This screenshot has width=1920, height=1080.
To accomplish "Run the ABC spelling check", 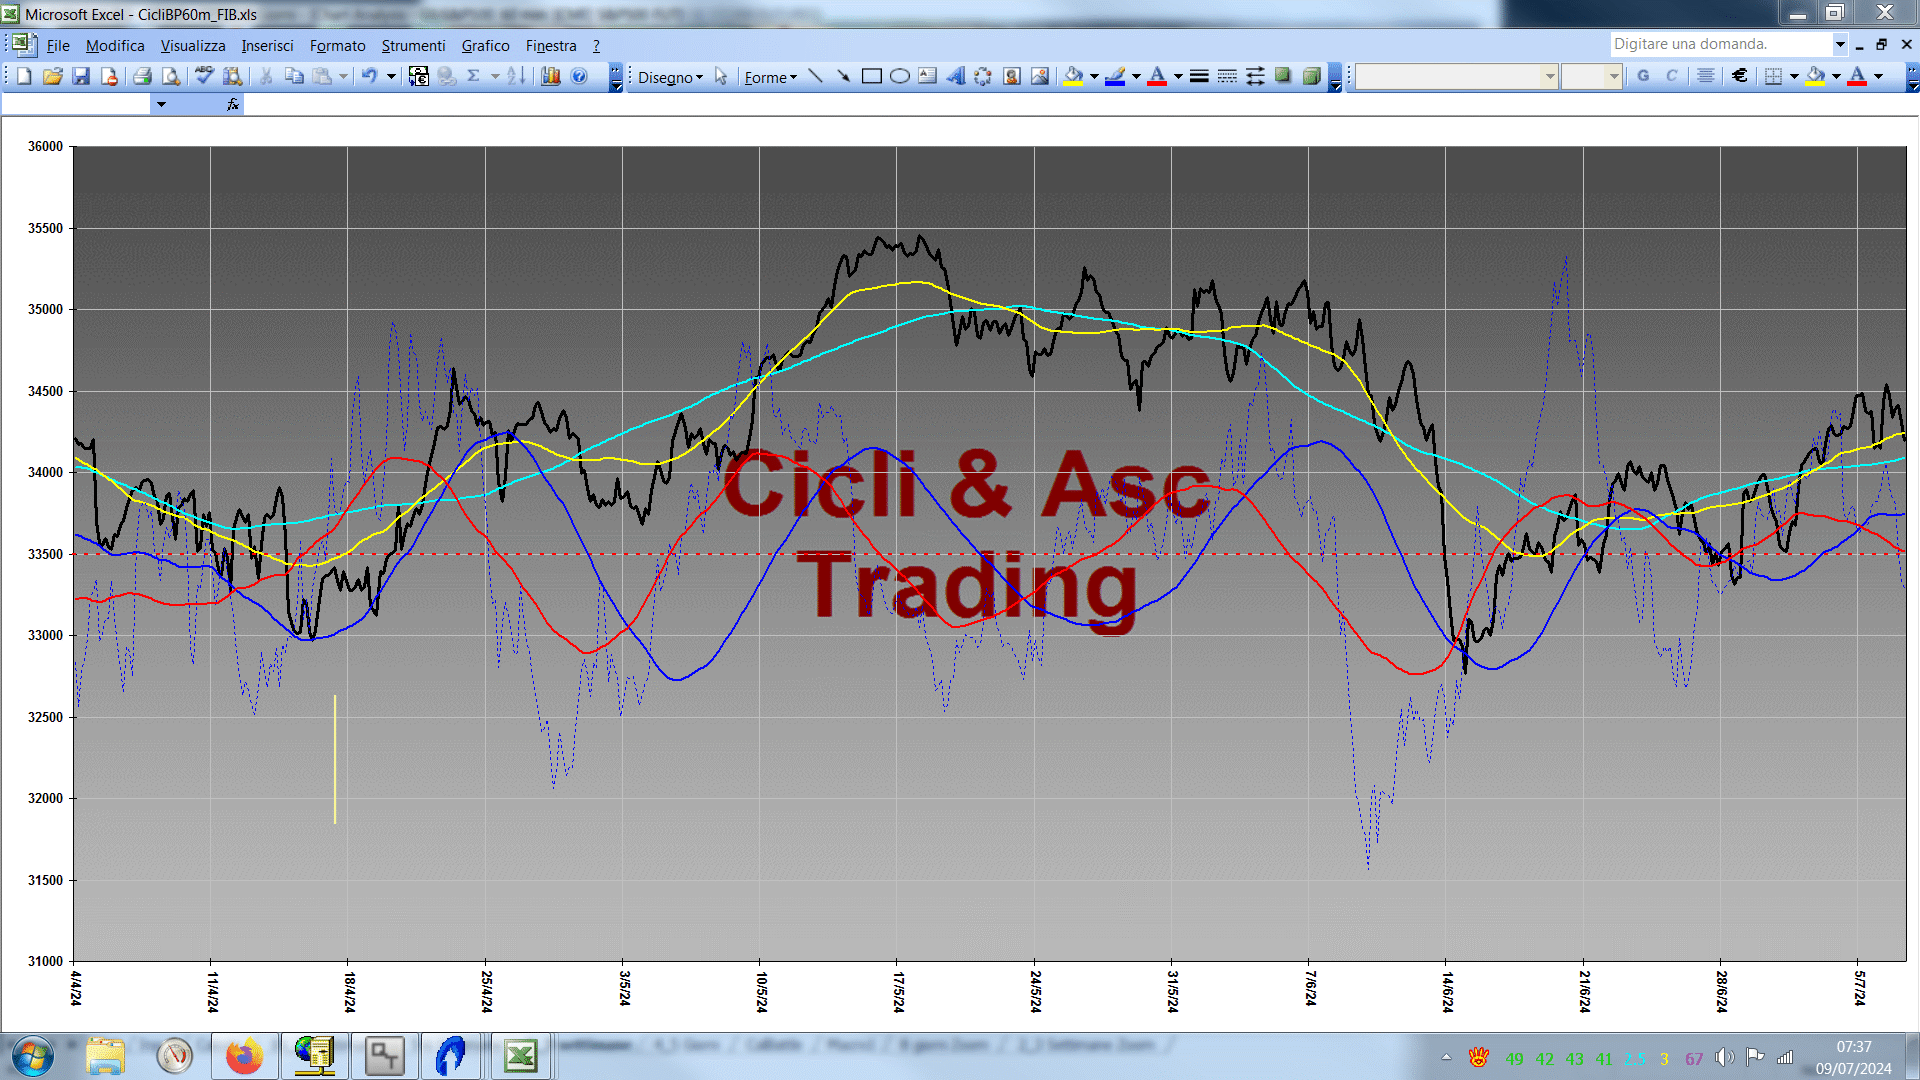I will (x=204, y=76).
